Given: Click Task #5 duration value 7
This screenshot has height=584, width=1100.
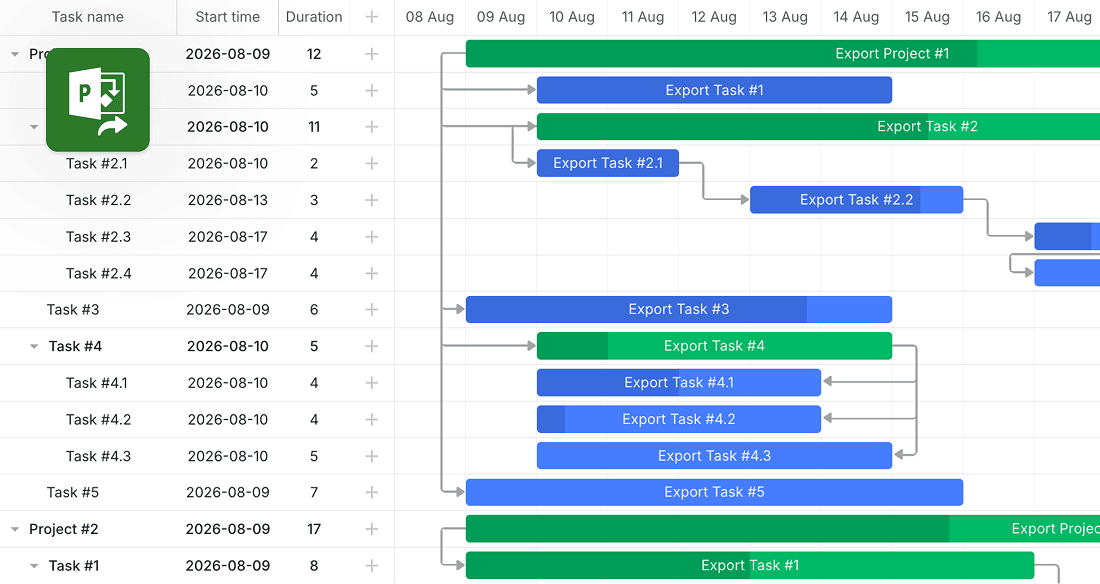Looking at the screenshot, I should point(314,493).
